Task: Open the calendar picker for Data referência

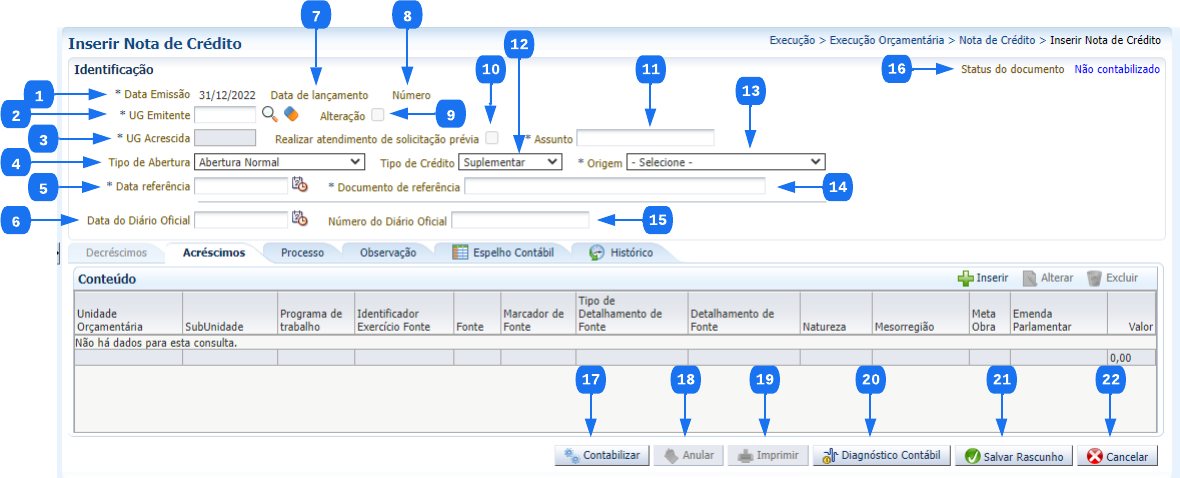Action: [299, 185]
